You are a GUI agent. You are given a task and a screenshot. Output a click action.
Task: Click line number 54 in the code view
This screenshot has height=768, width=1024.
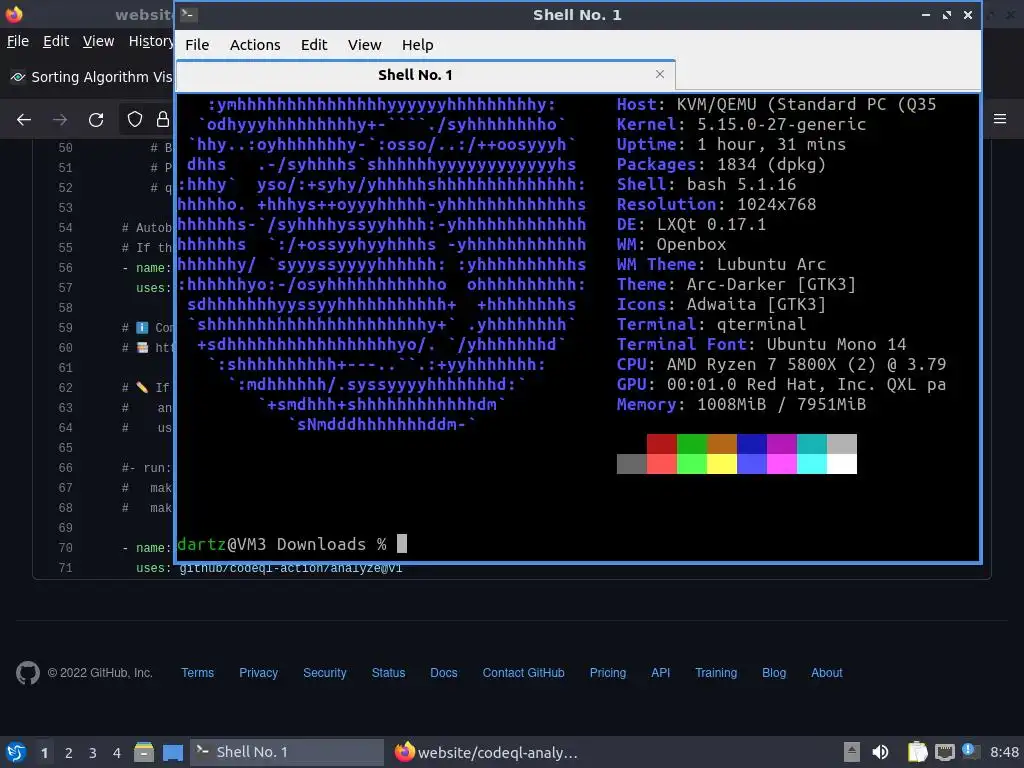(65, 228)
